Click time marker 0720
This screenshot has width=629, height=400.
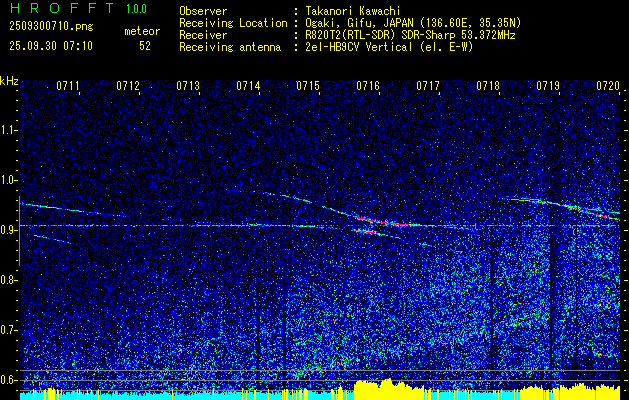[x=608, y=86]
